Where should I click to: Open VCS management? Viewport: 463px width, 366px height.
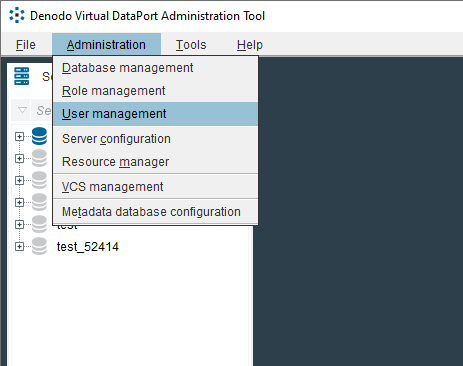click(x=155, y=187)
